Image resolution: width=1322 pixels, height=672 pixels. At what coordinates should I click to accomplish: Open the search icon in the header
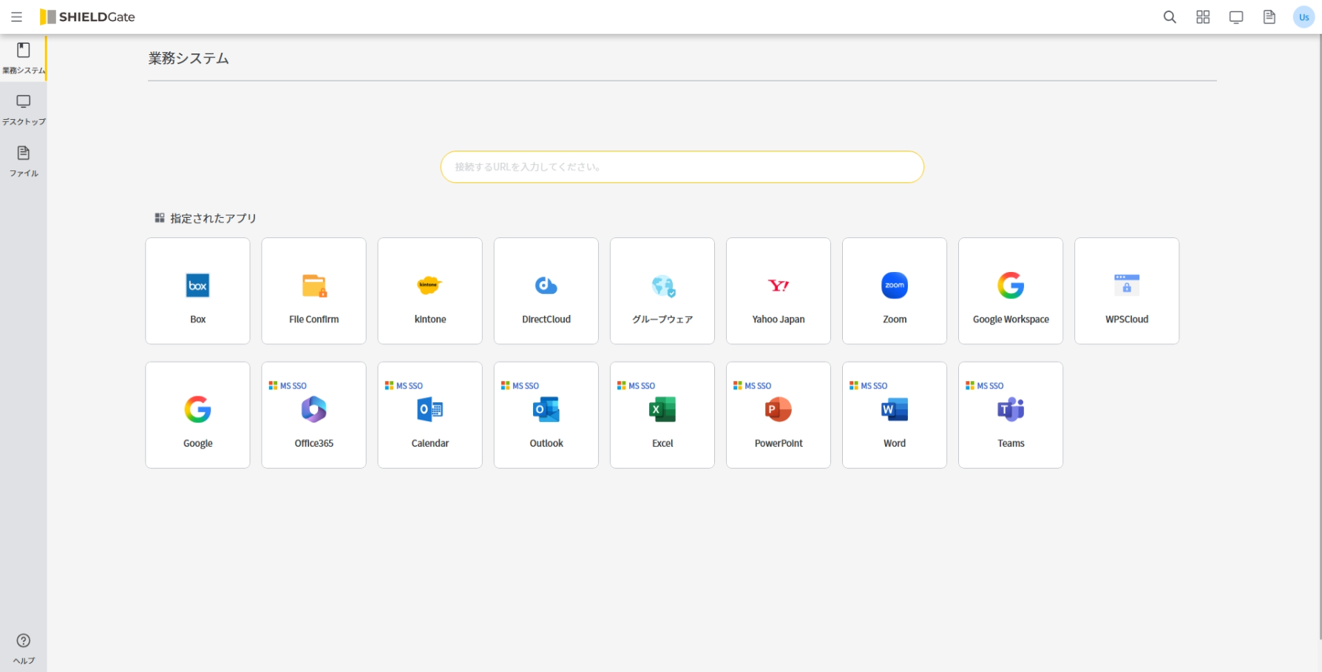[x=1169, y=17]
